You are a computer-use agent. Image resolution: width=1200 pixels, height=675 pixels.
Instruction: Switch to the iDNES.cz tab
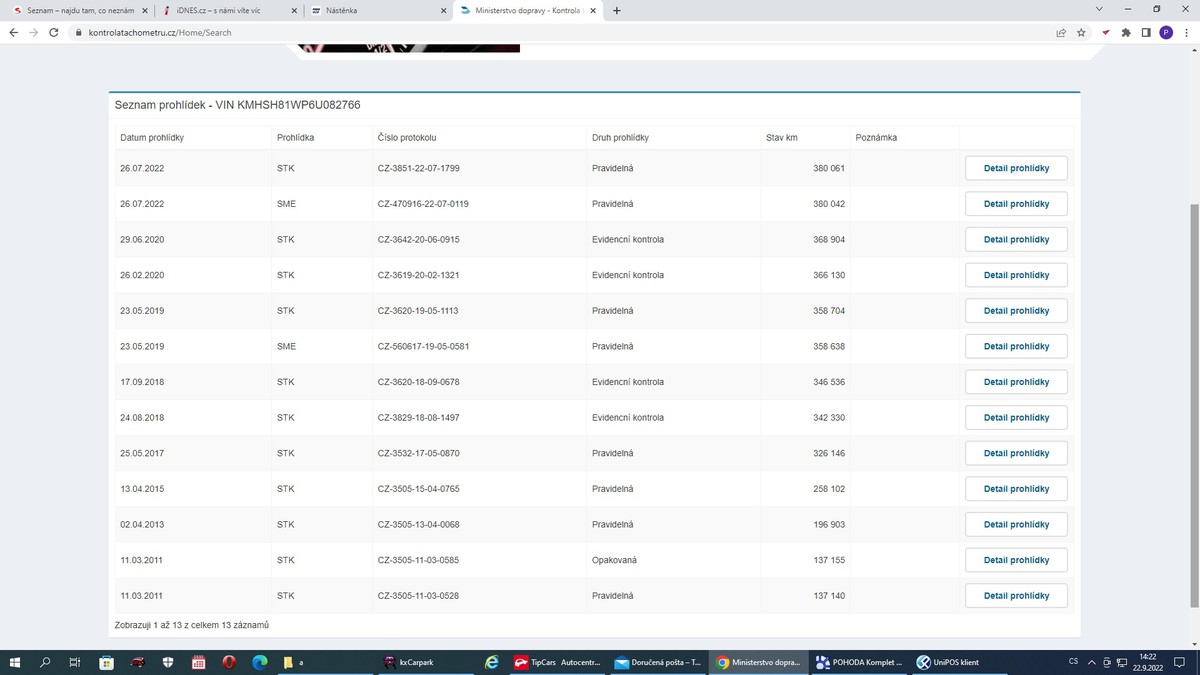coord(226,10)
